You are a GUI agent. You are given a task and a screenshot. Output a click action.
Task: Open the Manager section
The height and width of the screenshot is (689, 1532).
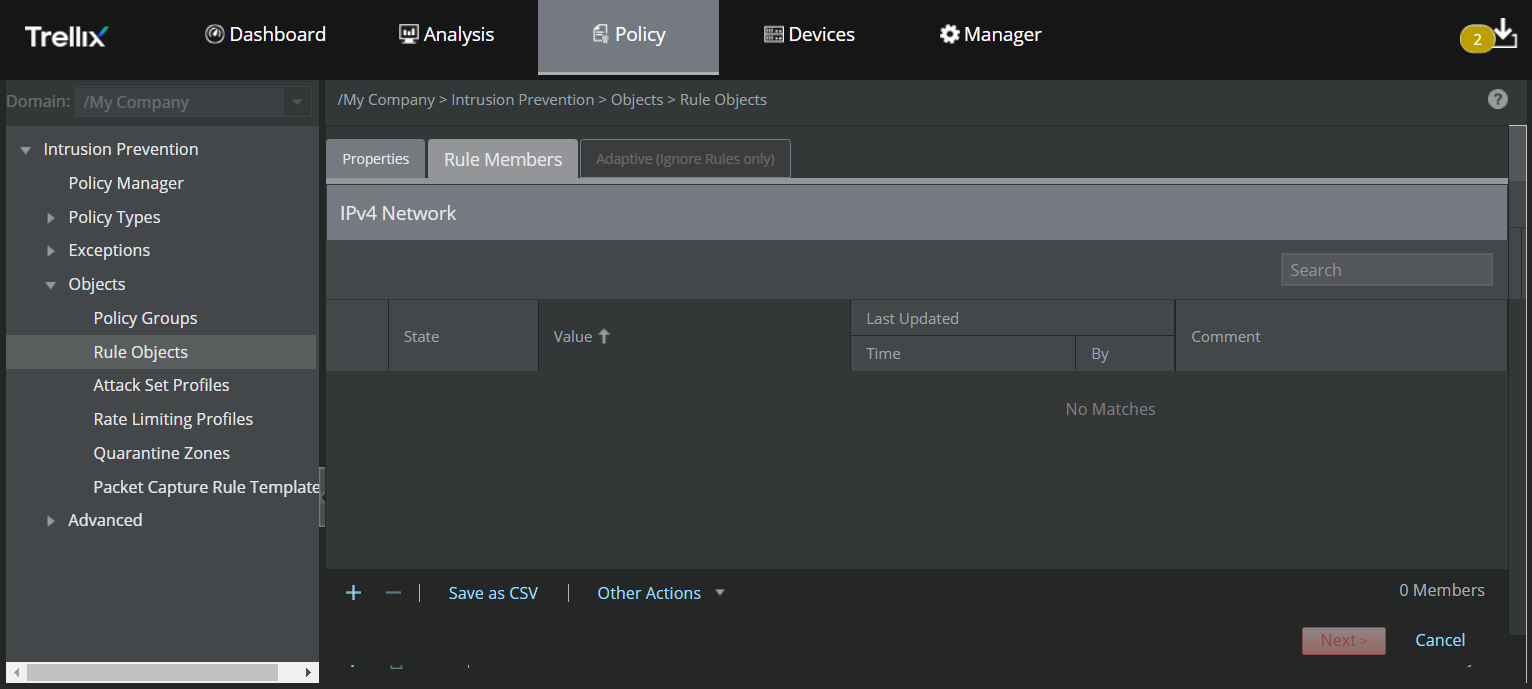[990, 34]
